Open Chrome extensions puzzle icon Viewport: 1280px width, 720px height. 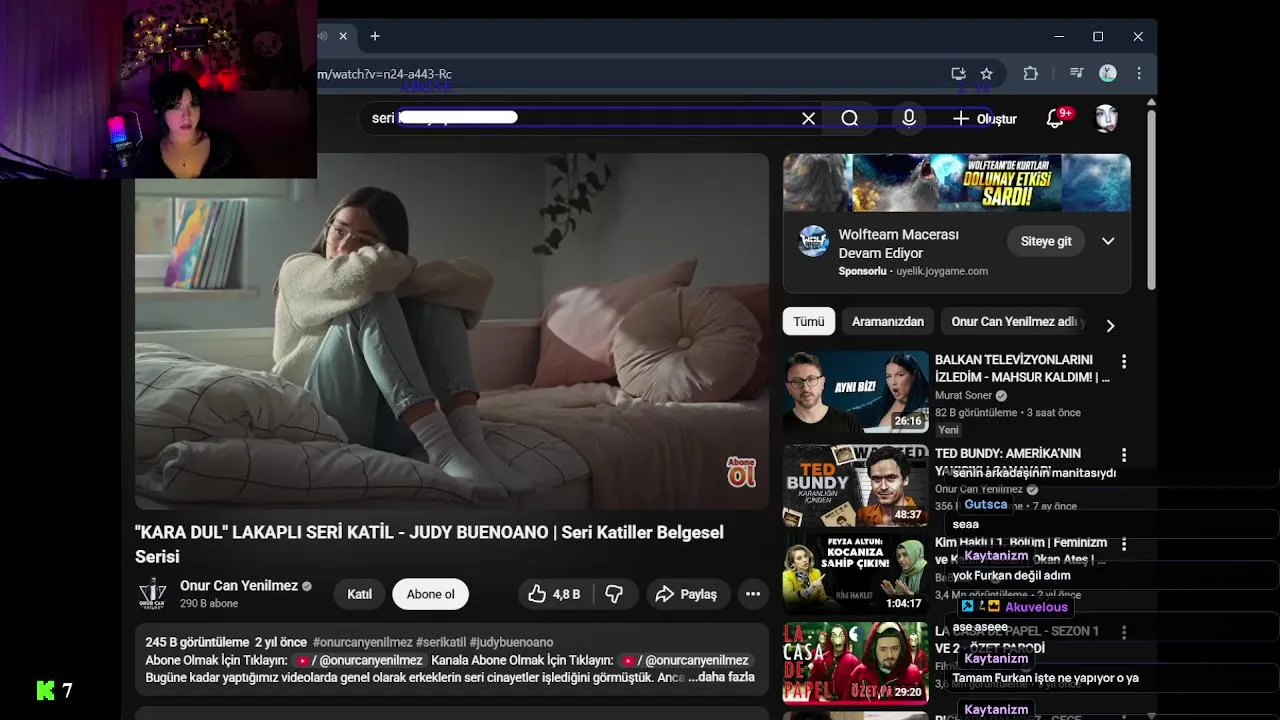point(1031,74)
